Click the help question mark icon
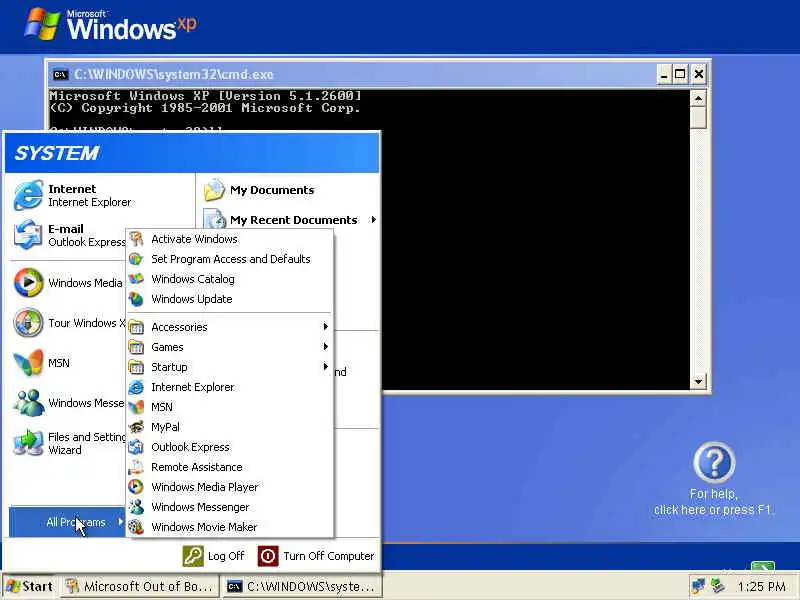 point(714,462)
